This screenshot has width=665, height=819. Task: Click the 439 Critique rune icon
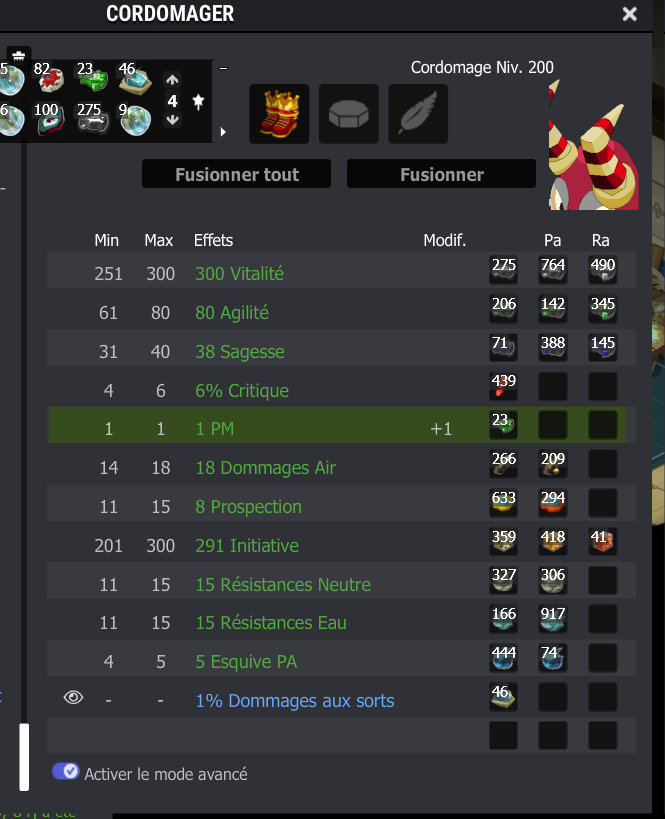tap(504, 387)
